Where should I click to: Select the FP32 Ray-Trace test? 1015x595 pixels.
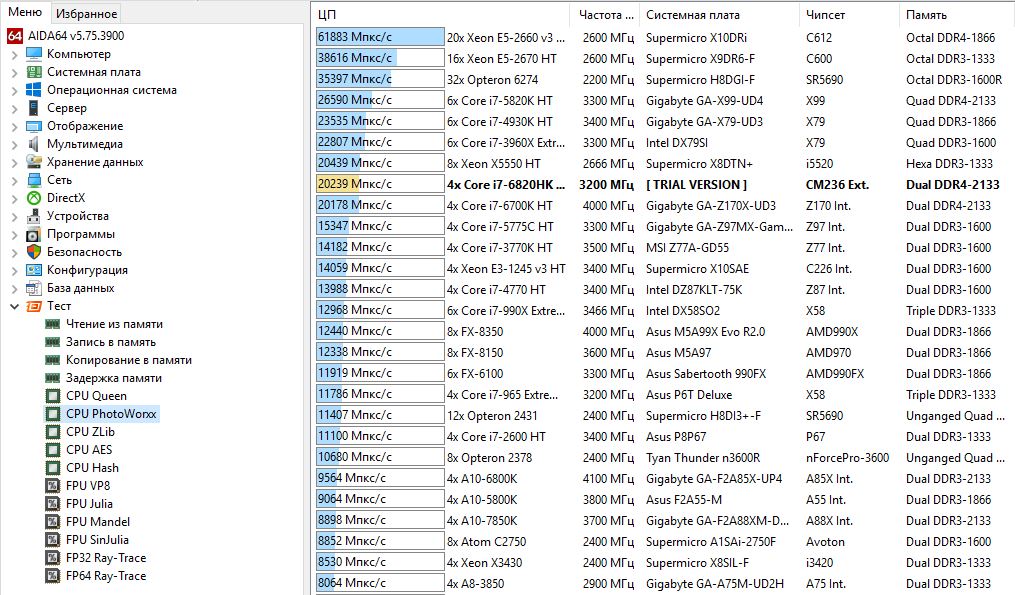(x=106, y=557)
